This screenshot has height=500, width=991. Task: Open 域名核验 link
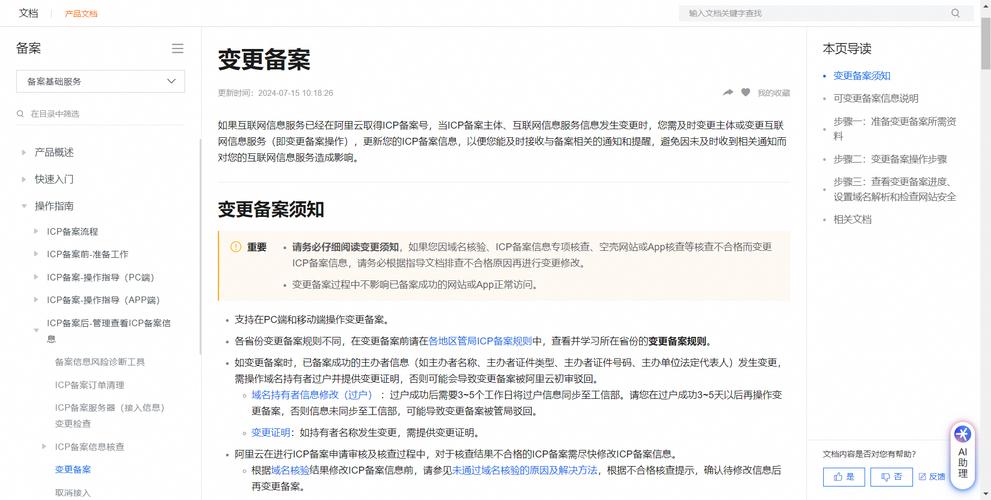pyautogui.click(x=291, y=471)
